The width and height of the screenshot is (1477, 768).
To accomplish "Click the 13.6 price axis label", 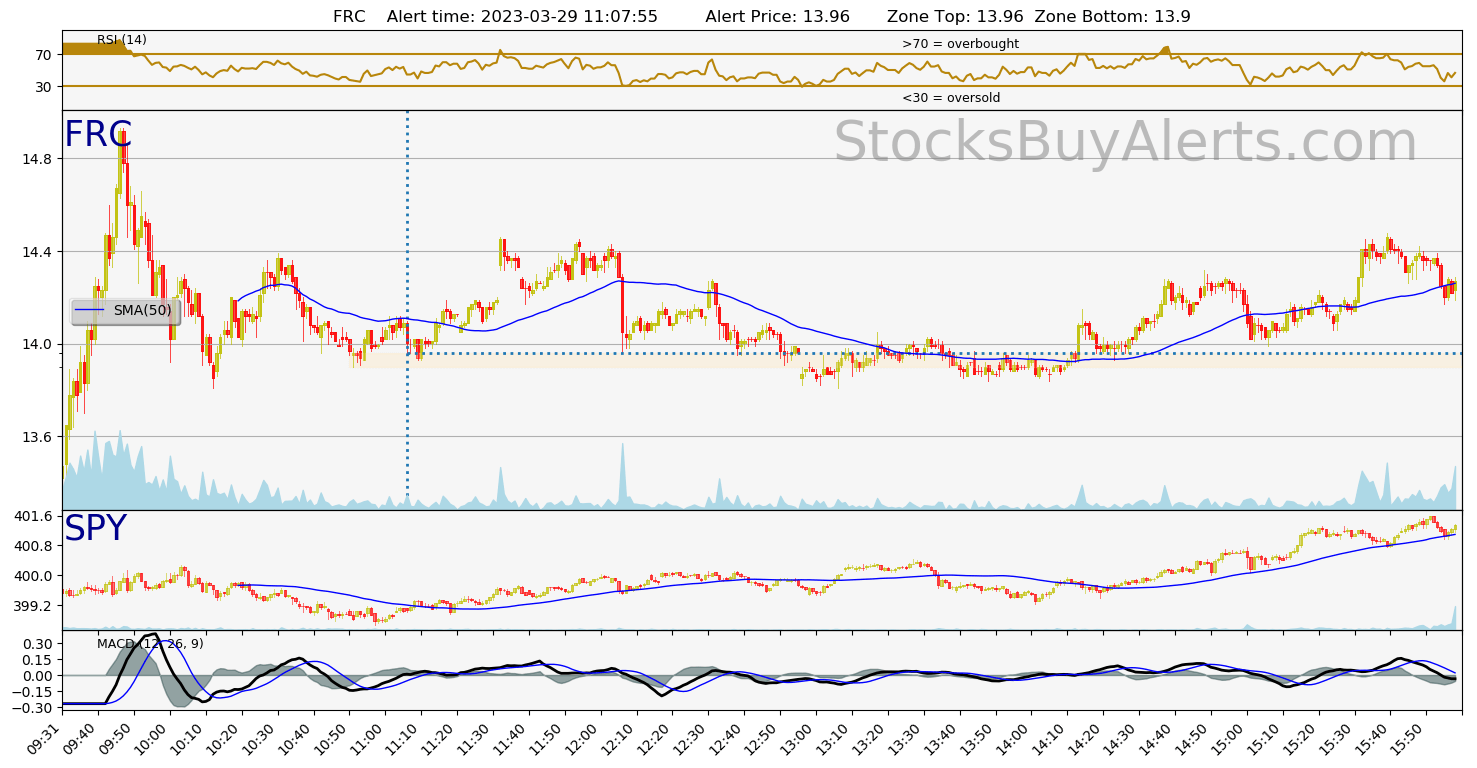I will (x=36, y=437).
